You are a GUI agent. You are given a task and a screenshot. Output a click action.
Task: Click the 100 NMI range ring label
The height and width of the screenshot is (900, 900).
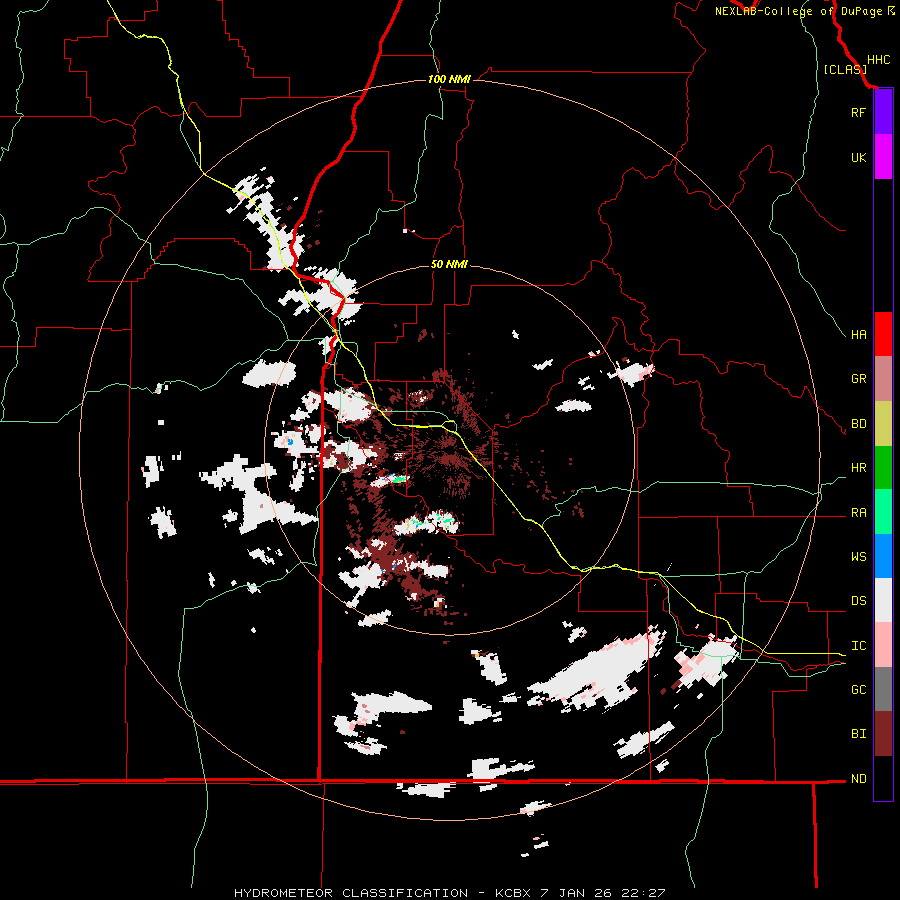(x=449, y=79)
